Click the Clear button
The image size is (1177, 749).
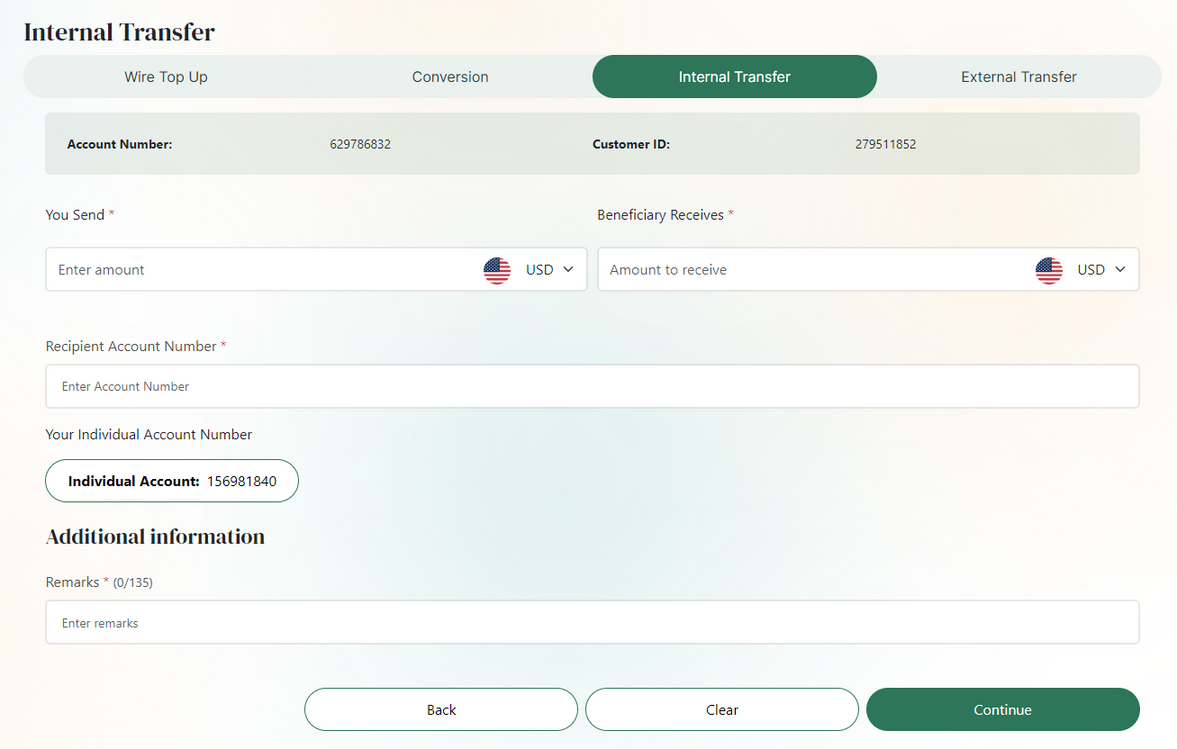[x=721, y=710]
